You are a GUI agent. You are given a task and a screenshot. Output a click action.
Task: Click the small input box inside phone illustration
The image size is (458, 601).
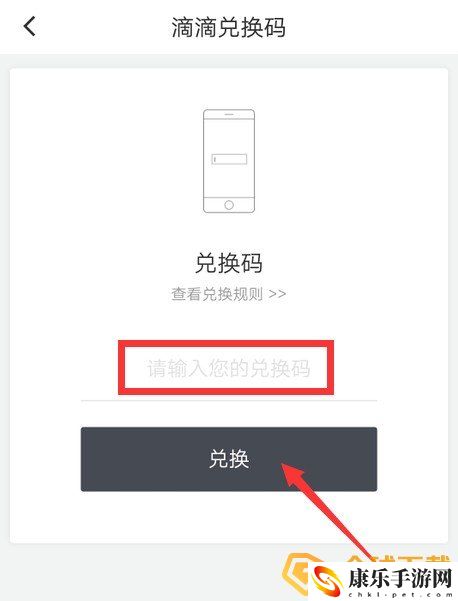click(229, 159)
